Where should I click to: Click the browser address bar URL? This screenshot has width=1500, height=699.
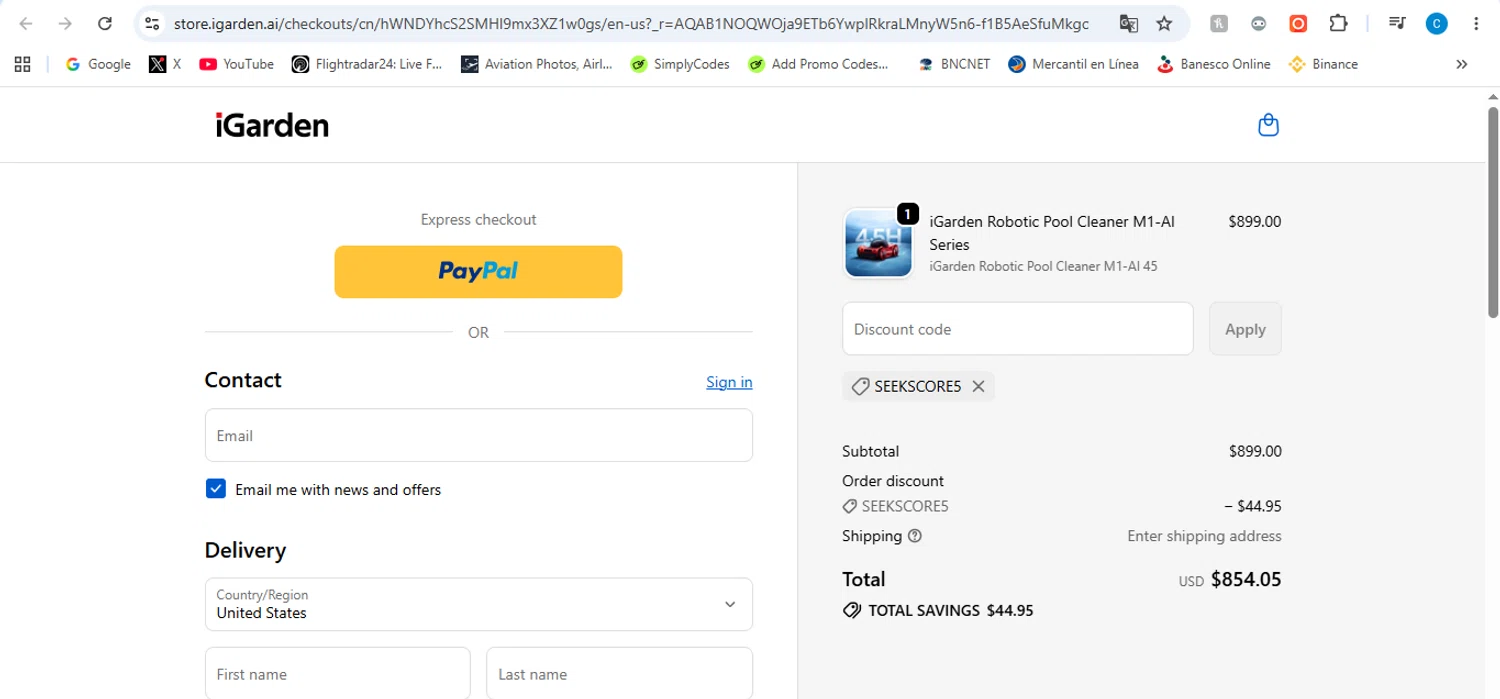point(630,23)
